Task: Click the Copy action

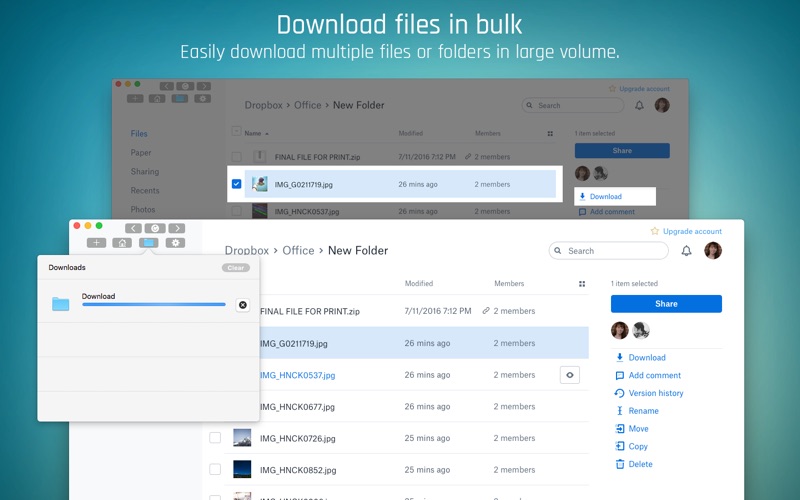Action: pos(632,446)
